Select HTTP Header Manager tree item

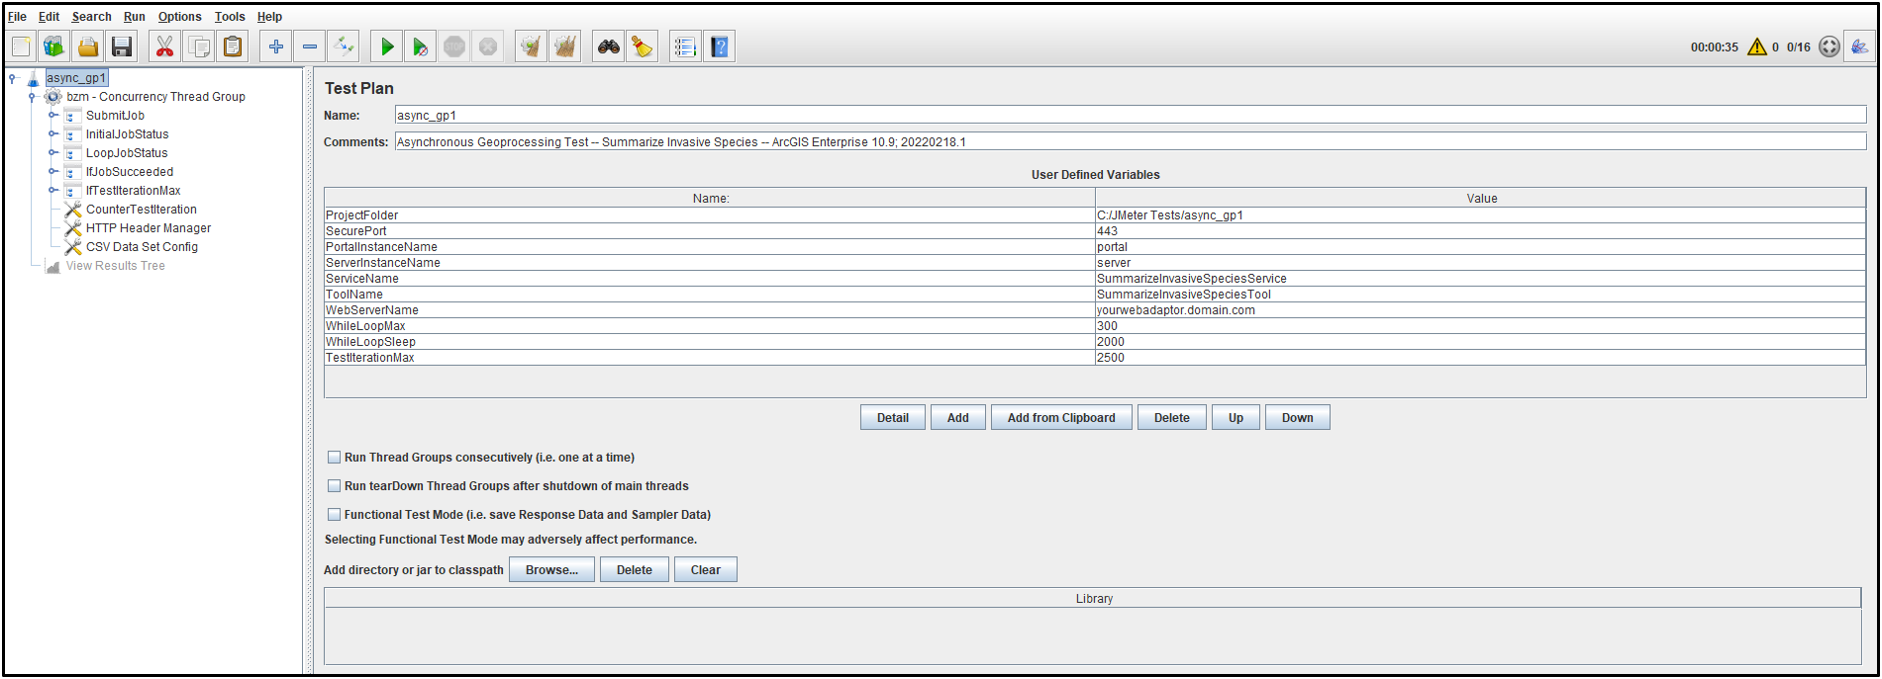[148, 228]
